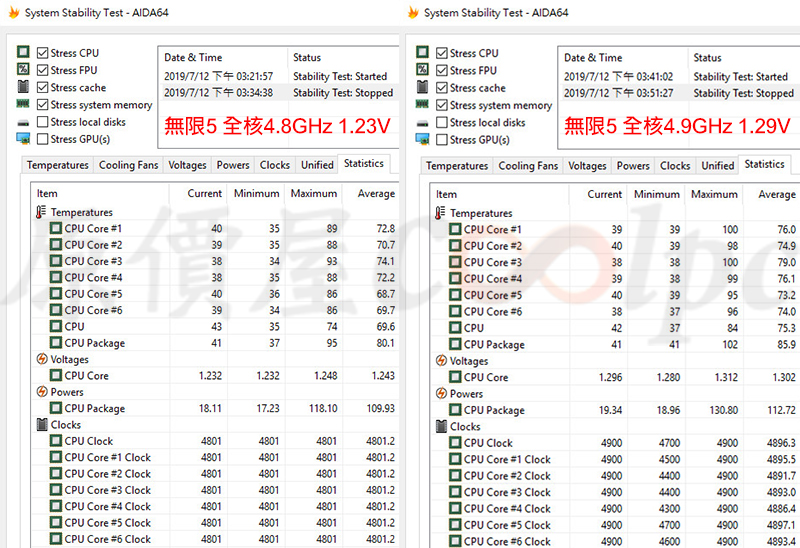Image resolution: width=800 pixels, height=548 pixels.
Task: Click Powers lightning icon in left statistics
Action: coord(42,391)
